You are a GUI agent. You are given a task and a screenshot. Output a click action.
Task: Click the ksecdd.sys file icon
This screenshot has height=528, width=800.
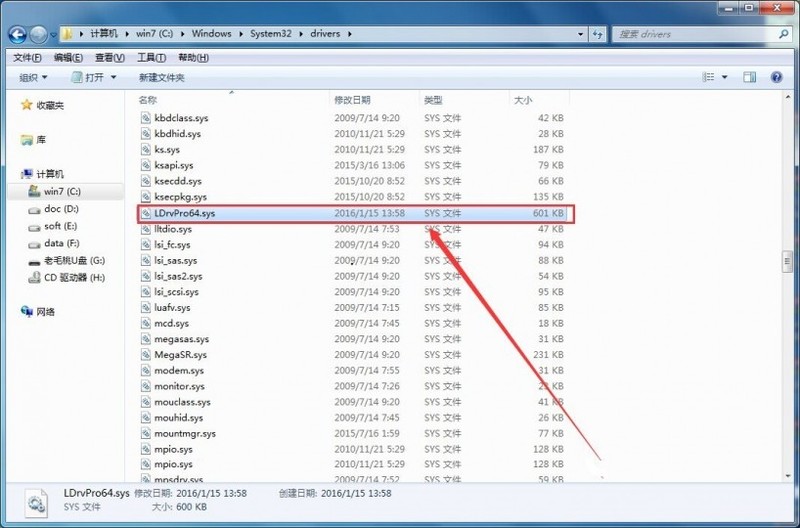coord(146,181)
